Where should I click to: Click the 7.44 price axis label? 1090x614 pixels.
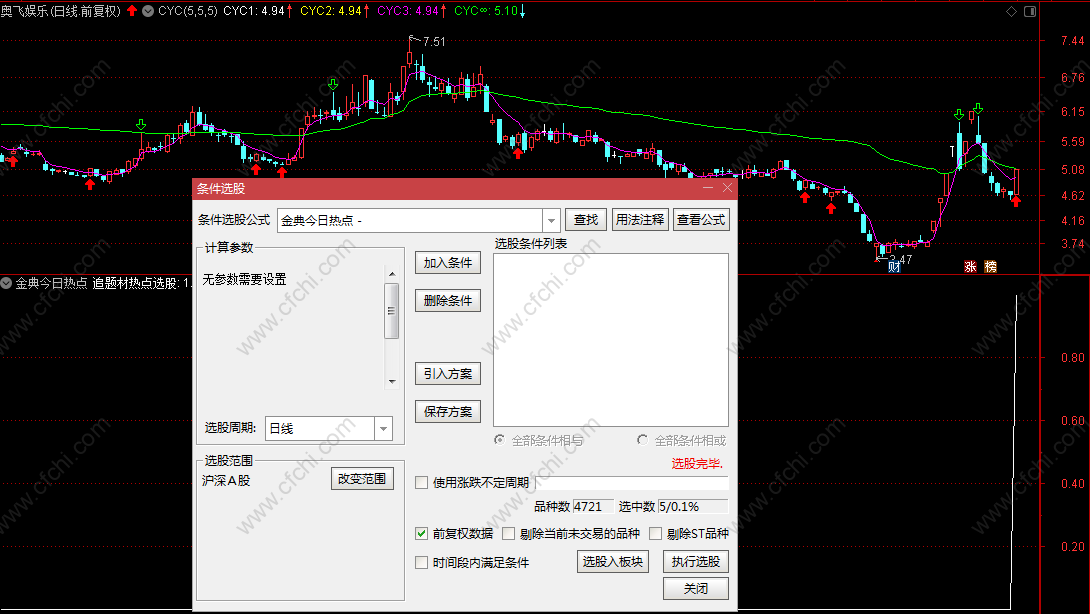(x=1073, y=41)
